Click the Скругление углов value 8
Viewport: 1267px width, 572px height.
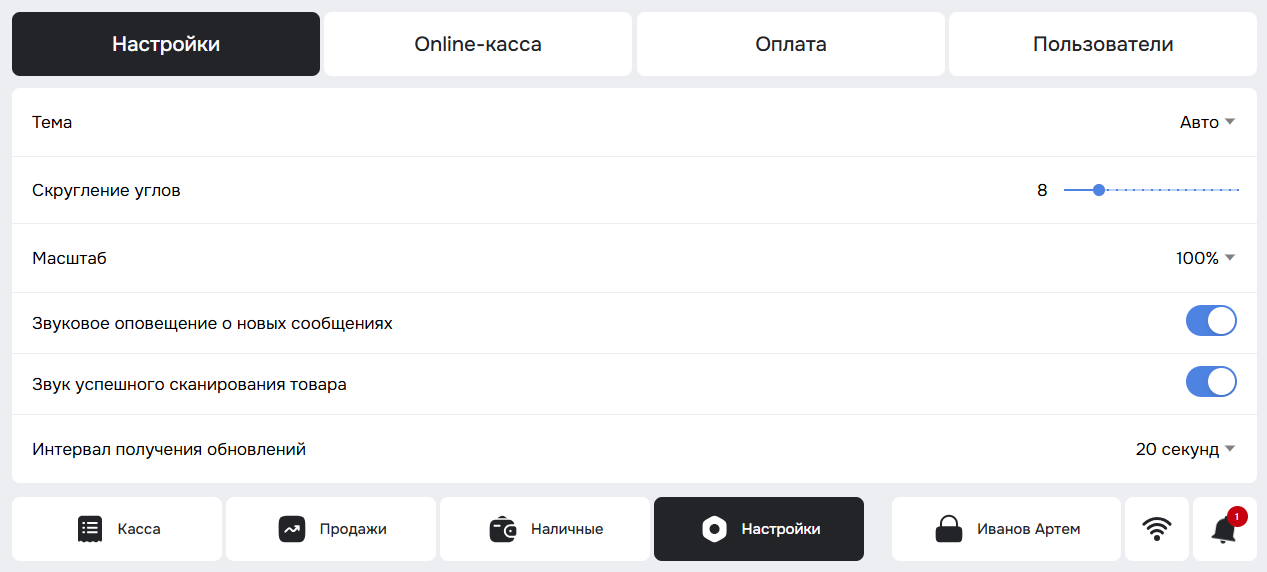tap(1042, 190)
